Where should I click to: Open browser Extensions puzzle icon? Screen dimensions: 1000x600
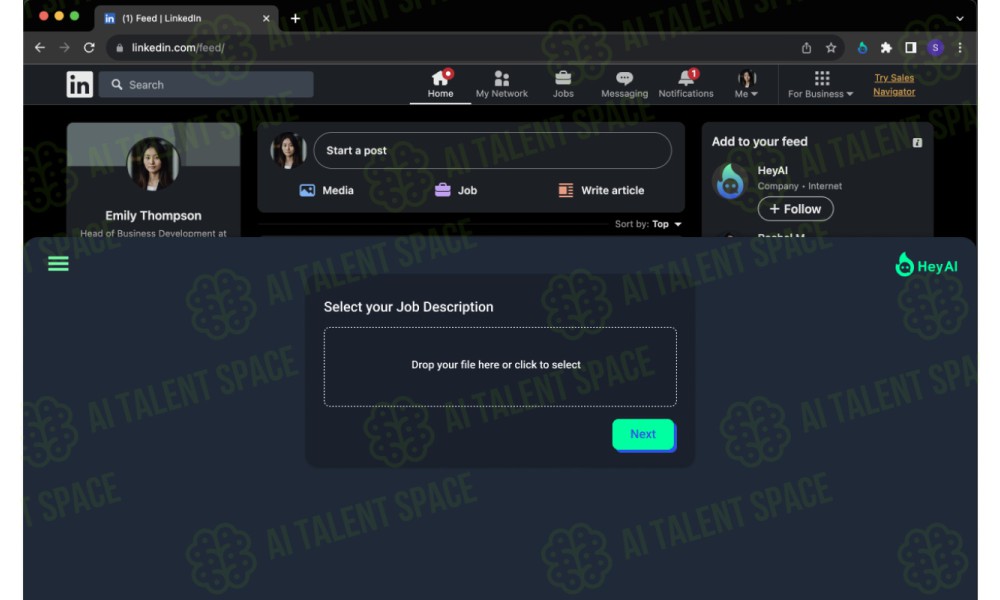click(886, 48)
